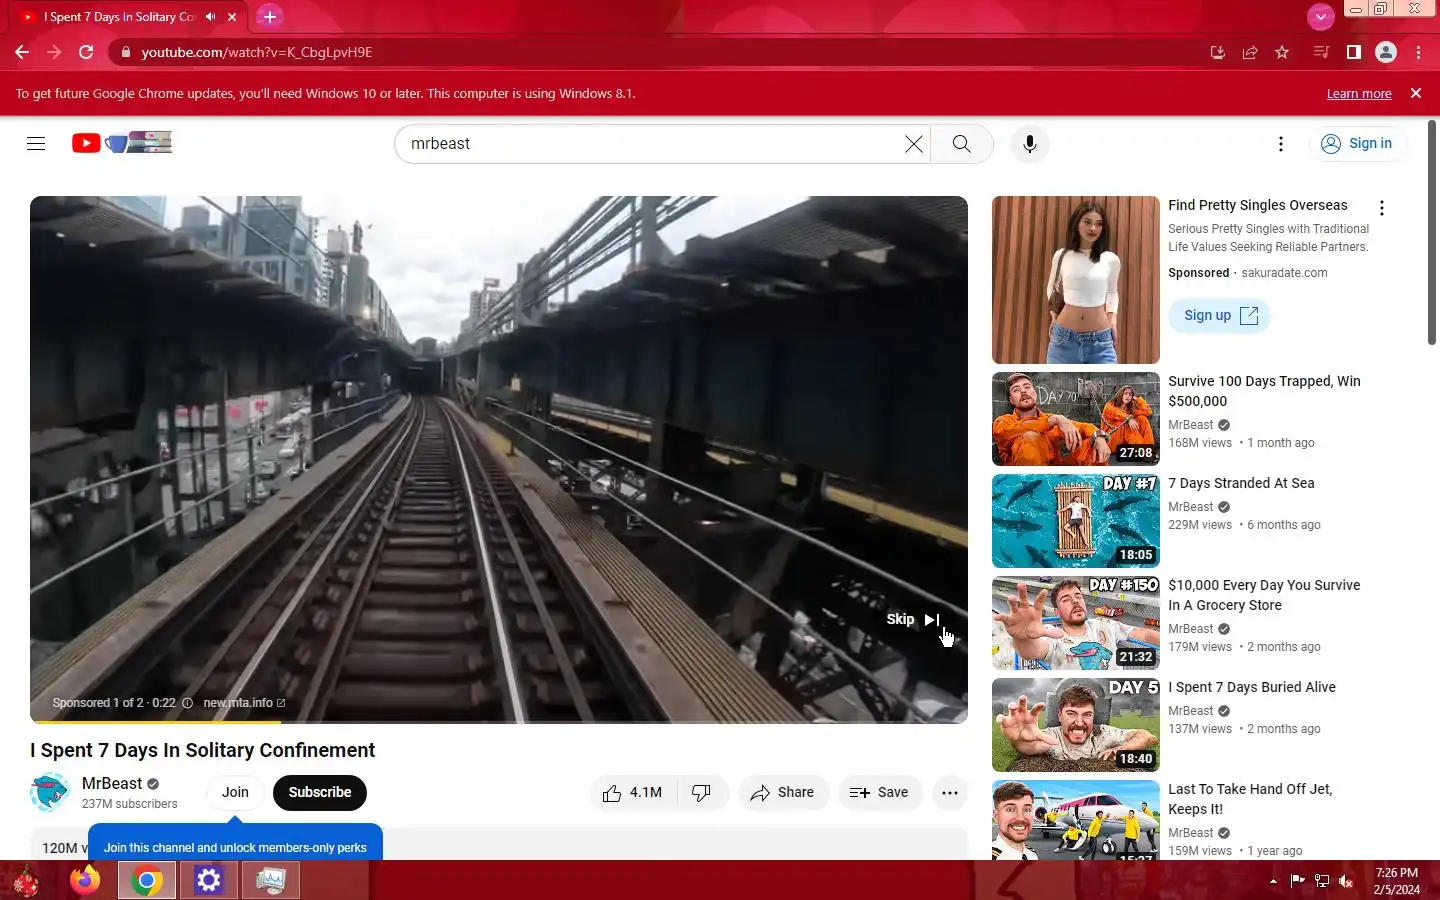Go back in browser

[22, 52]
